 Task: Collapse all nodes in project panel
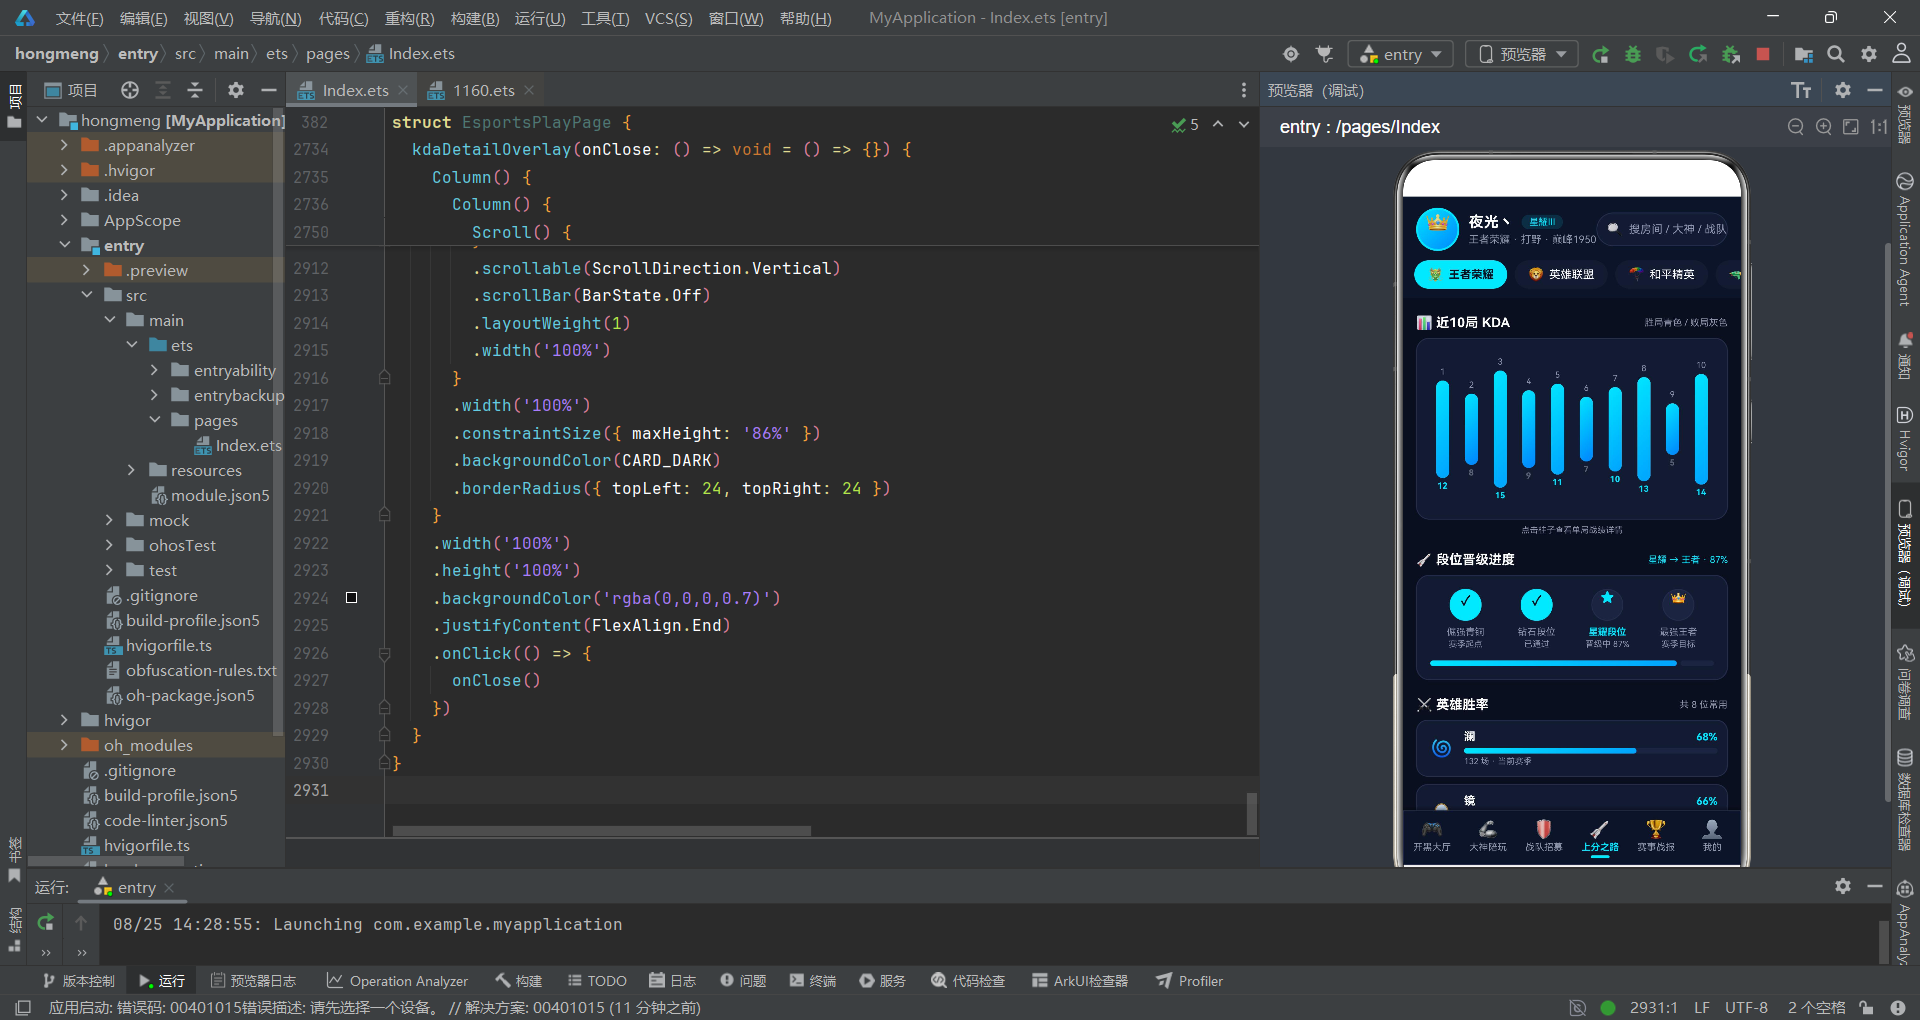195,90
